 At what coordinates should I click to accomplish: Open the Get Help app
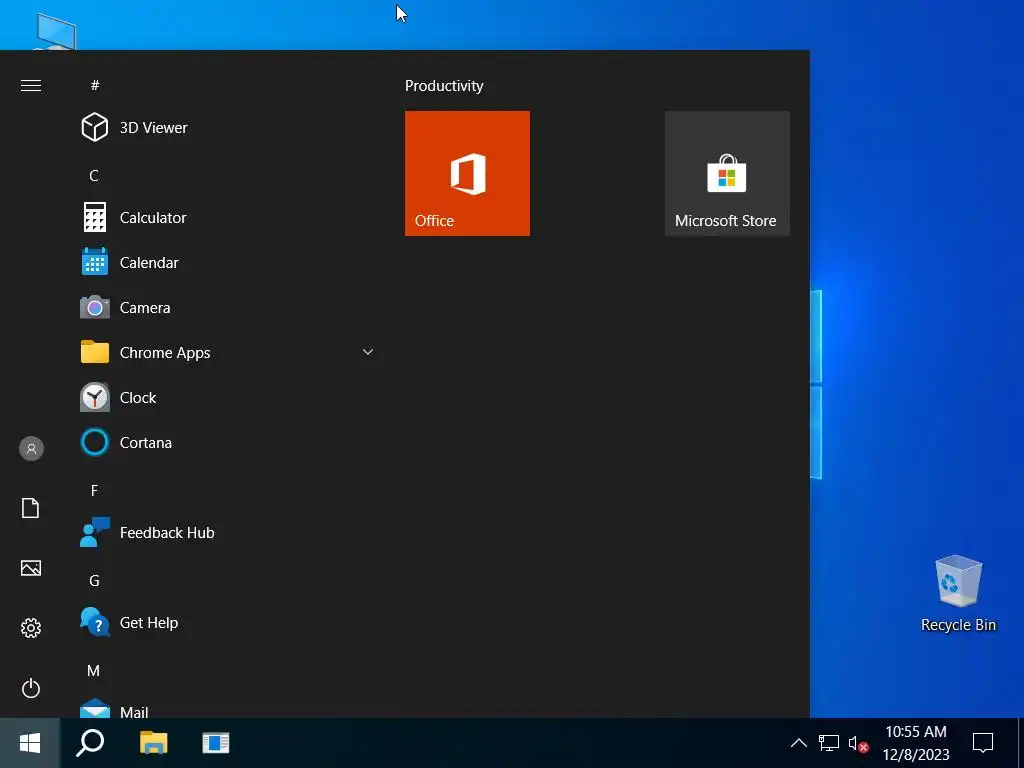(225, 623)
